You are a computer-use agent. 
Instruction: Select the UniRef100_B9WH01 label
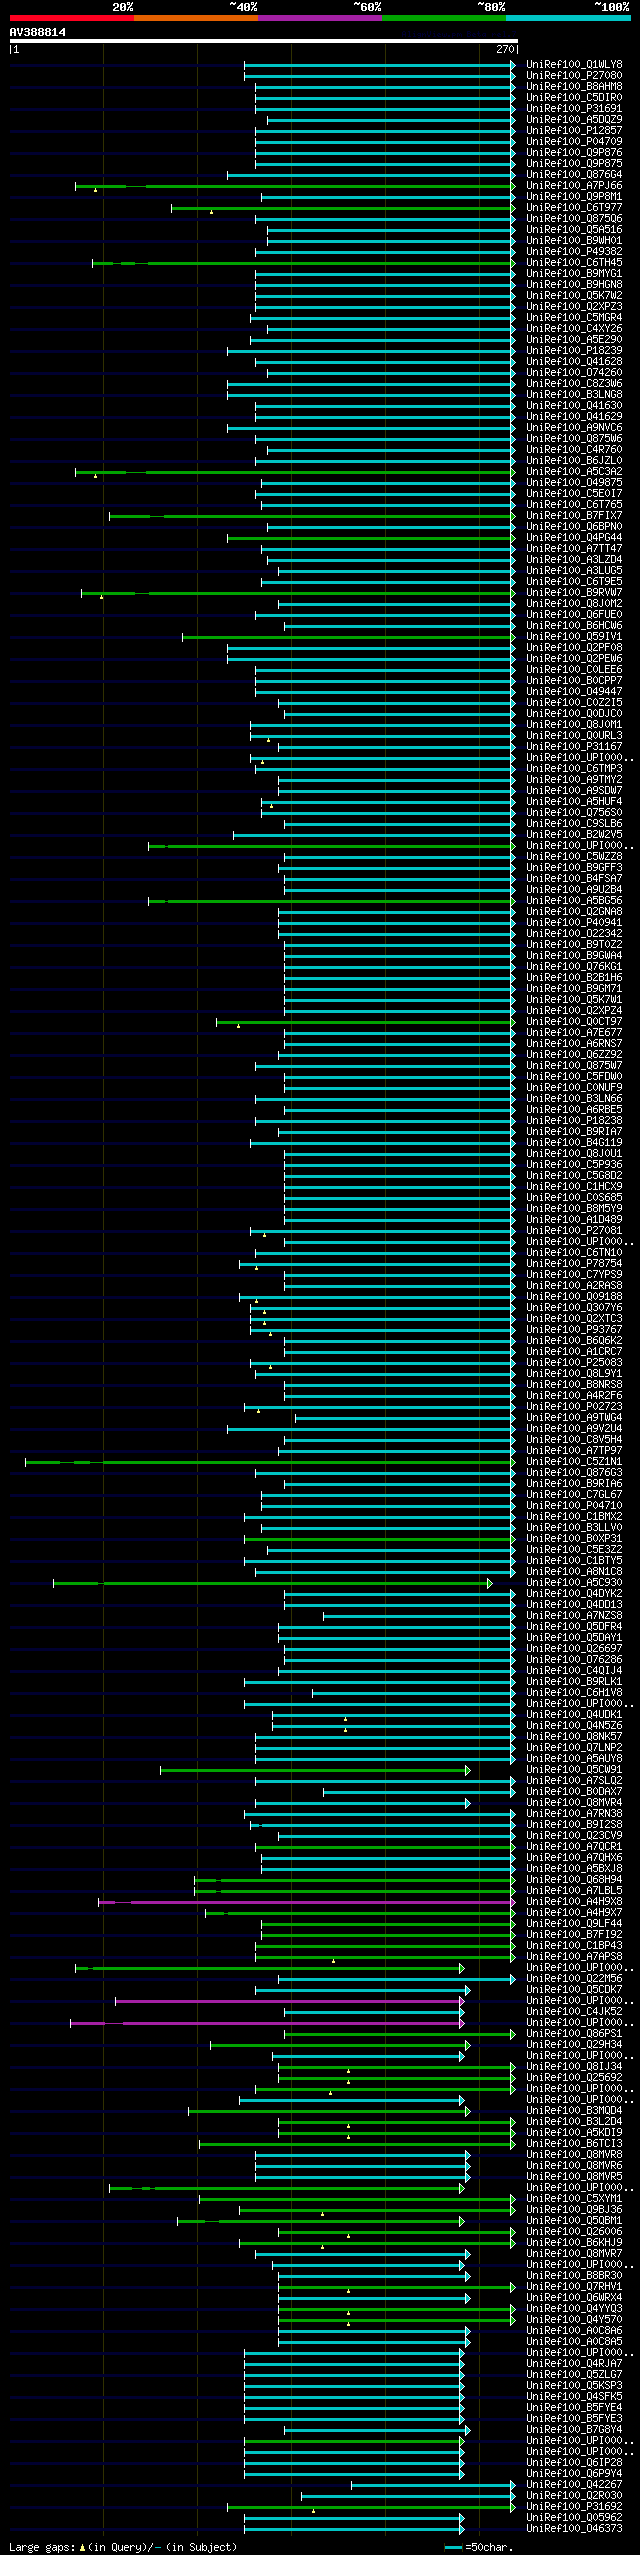coord(574,240)
